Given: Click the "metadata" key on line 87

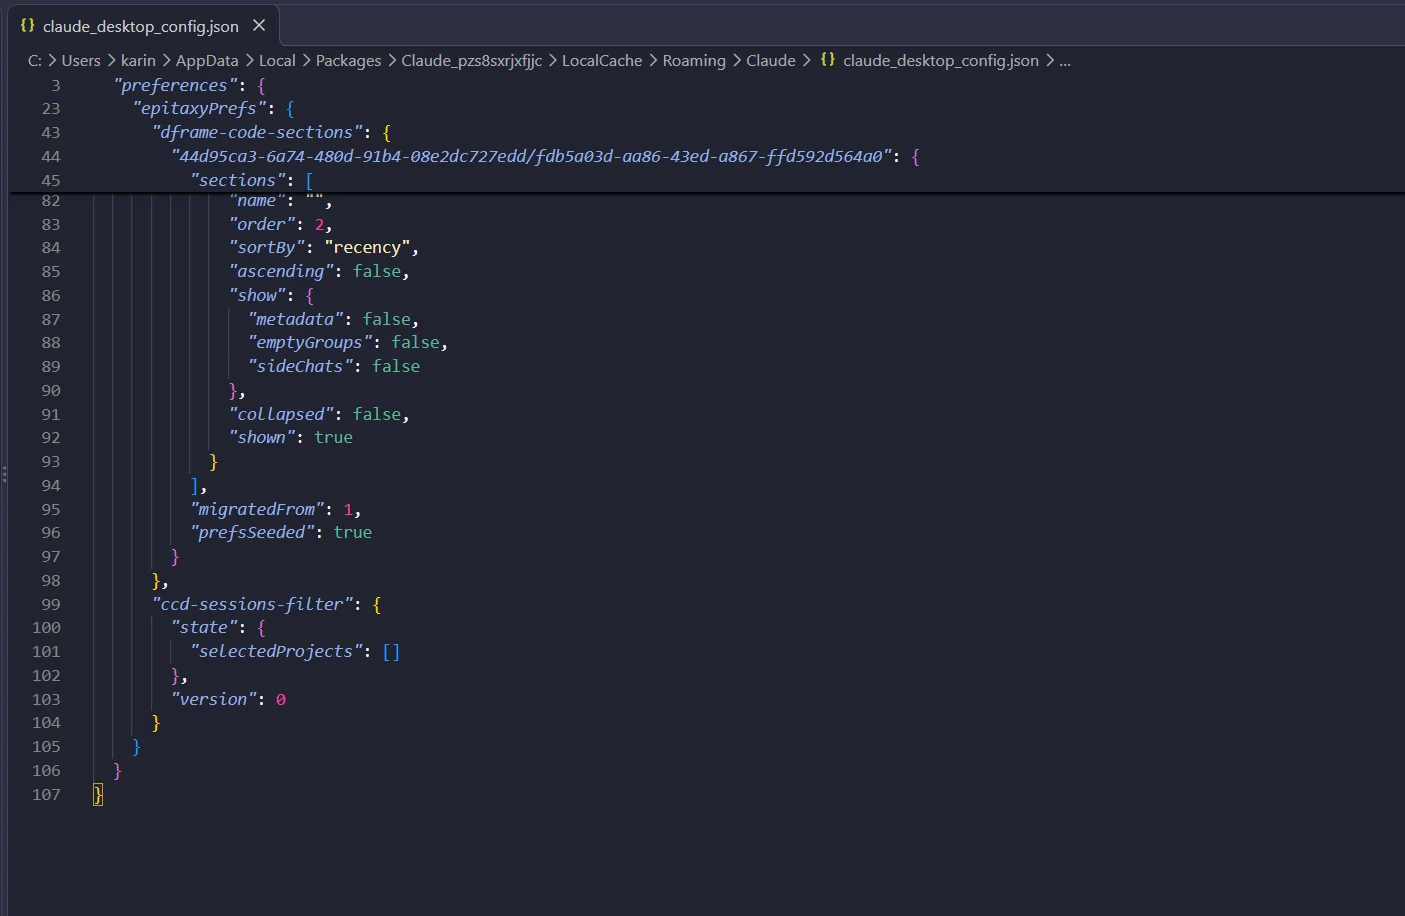Looking at the screenshot, I should coord(296,319).
